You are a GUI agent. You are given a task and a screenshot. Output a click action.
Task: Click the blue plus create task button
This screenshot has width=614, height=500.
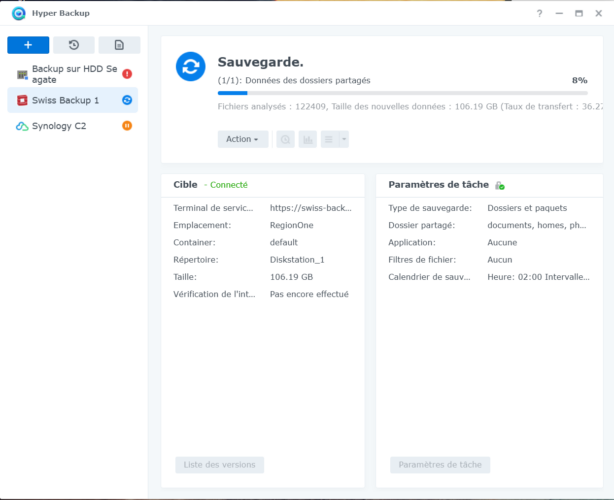pyautogui.click(x=28, y=45)
